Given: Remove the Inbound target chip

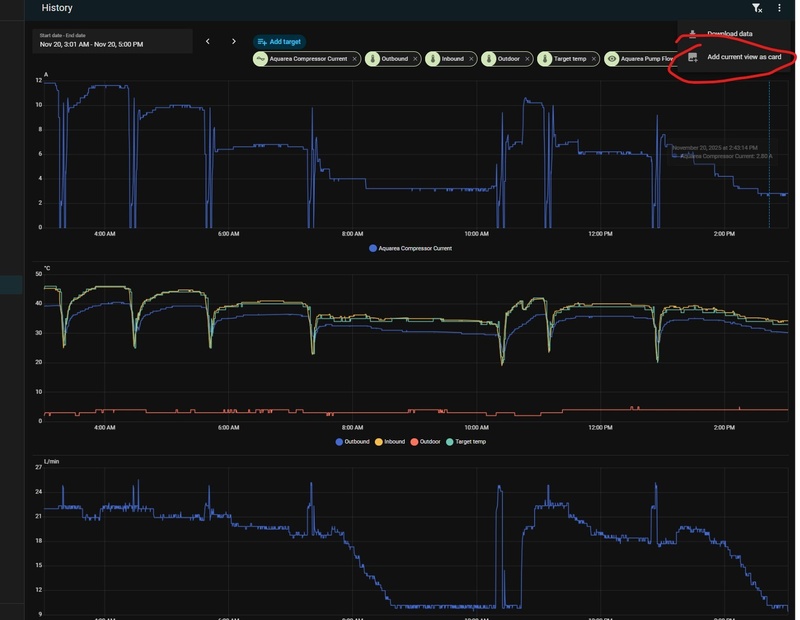Looking at the screenshot, I should point(471,59).
